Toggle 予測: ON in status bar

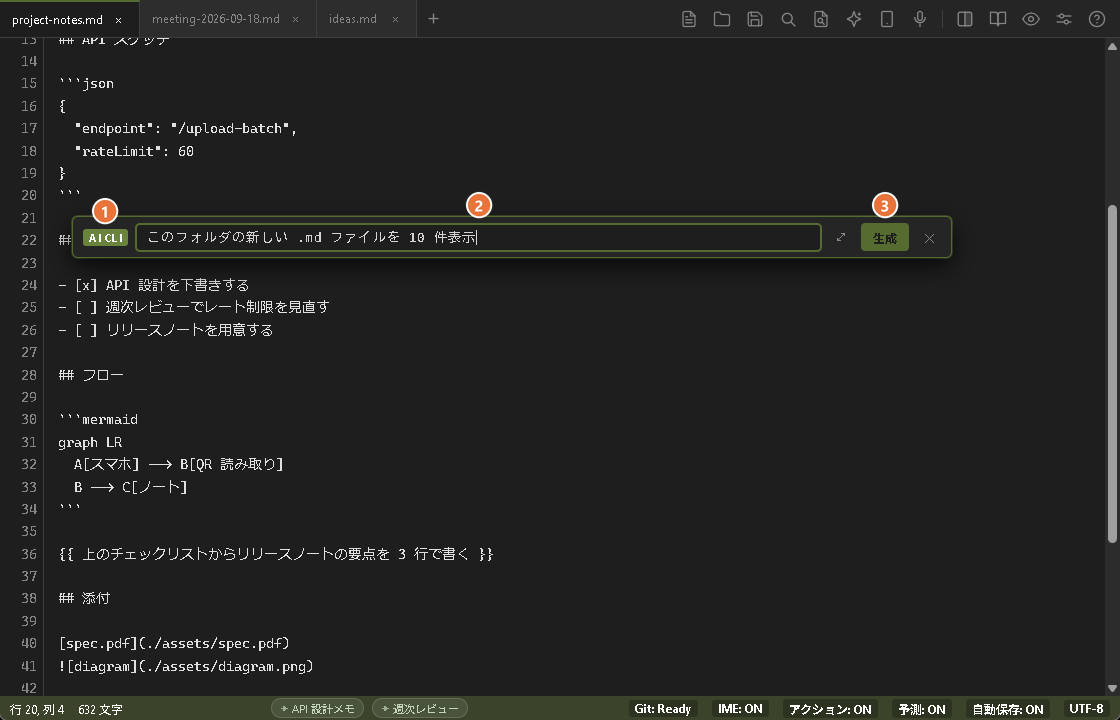921,709
